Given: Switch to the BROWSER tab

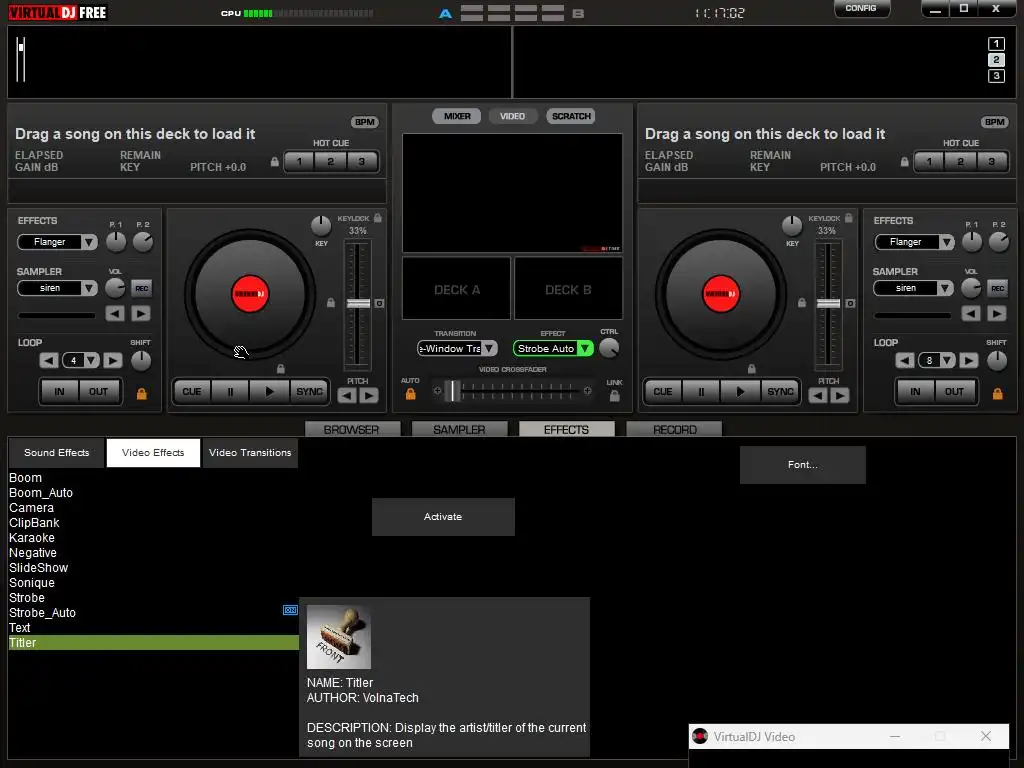Looking at the screenshot, I should [x=351, y=429].
